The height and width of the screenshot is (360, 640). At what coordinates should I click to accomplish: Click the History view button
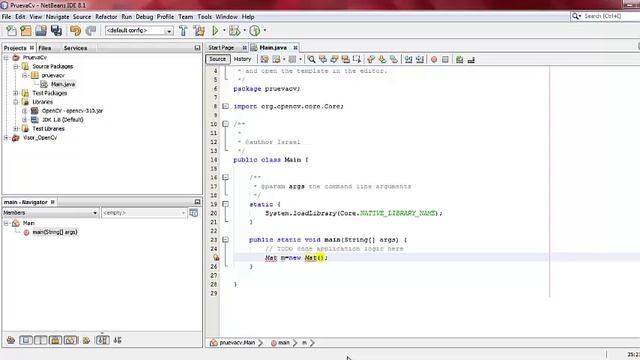[x=242, y=59]
